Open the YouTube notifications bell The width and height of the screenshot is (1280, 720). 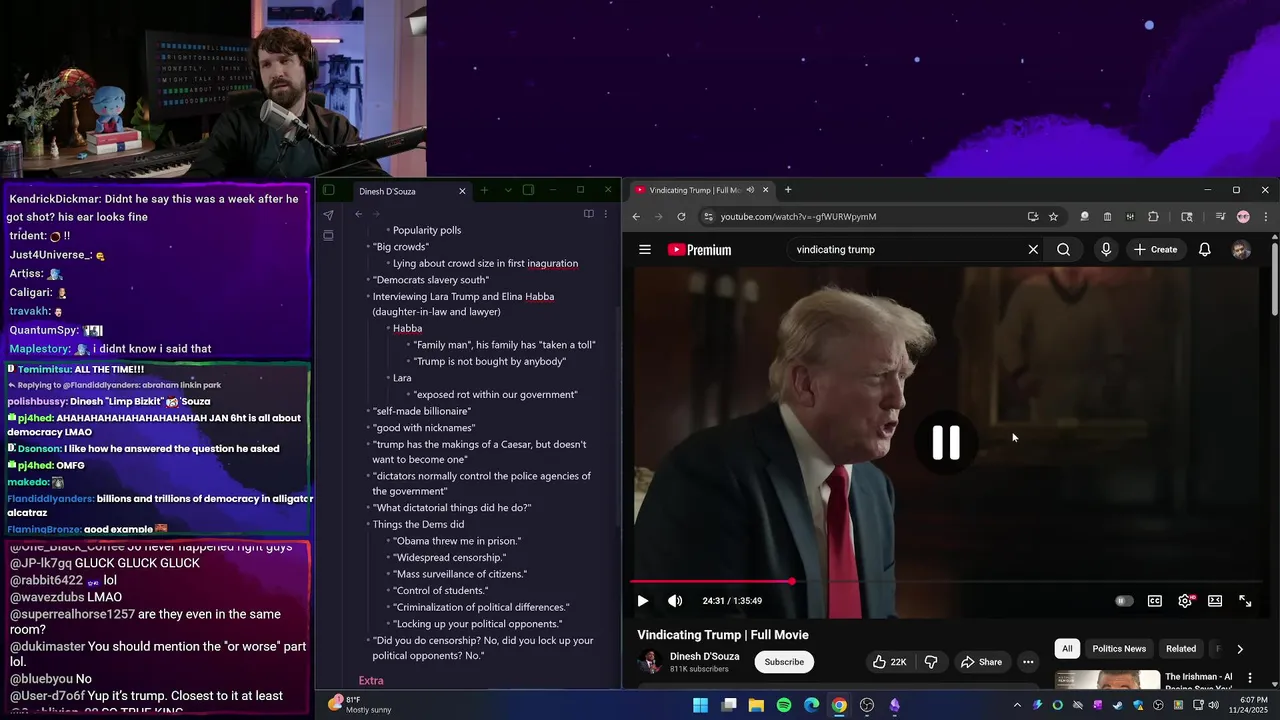1205,250
